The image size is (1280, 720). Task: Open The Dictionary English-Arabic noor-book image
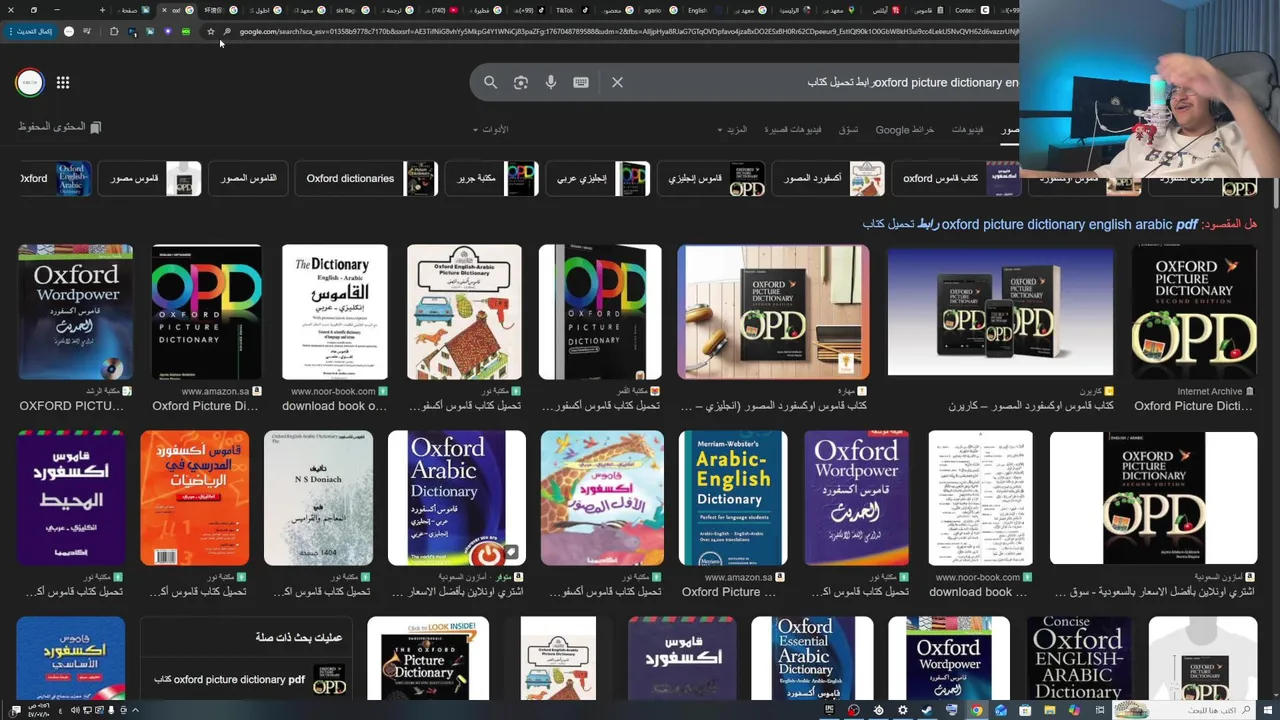[334, 312]
